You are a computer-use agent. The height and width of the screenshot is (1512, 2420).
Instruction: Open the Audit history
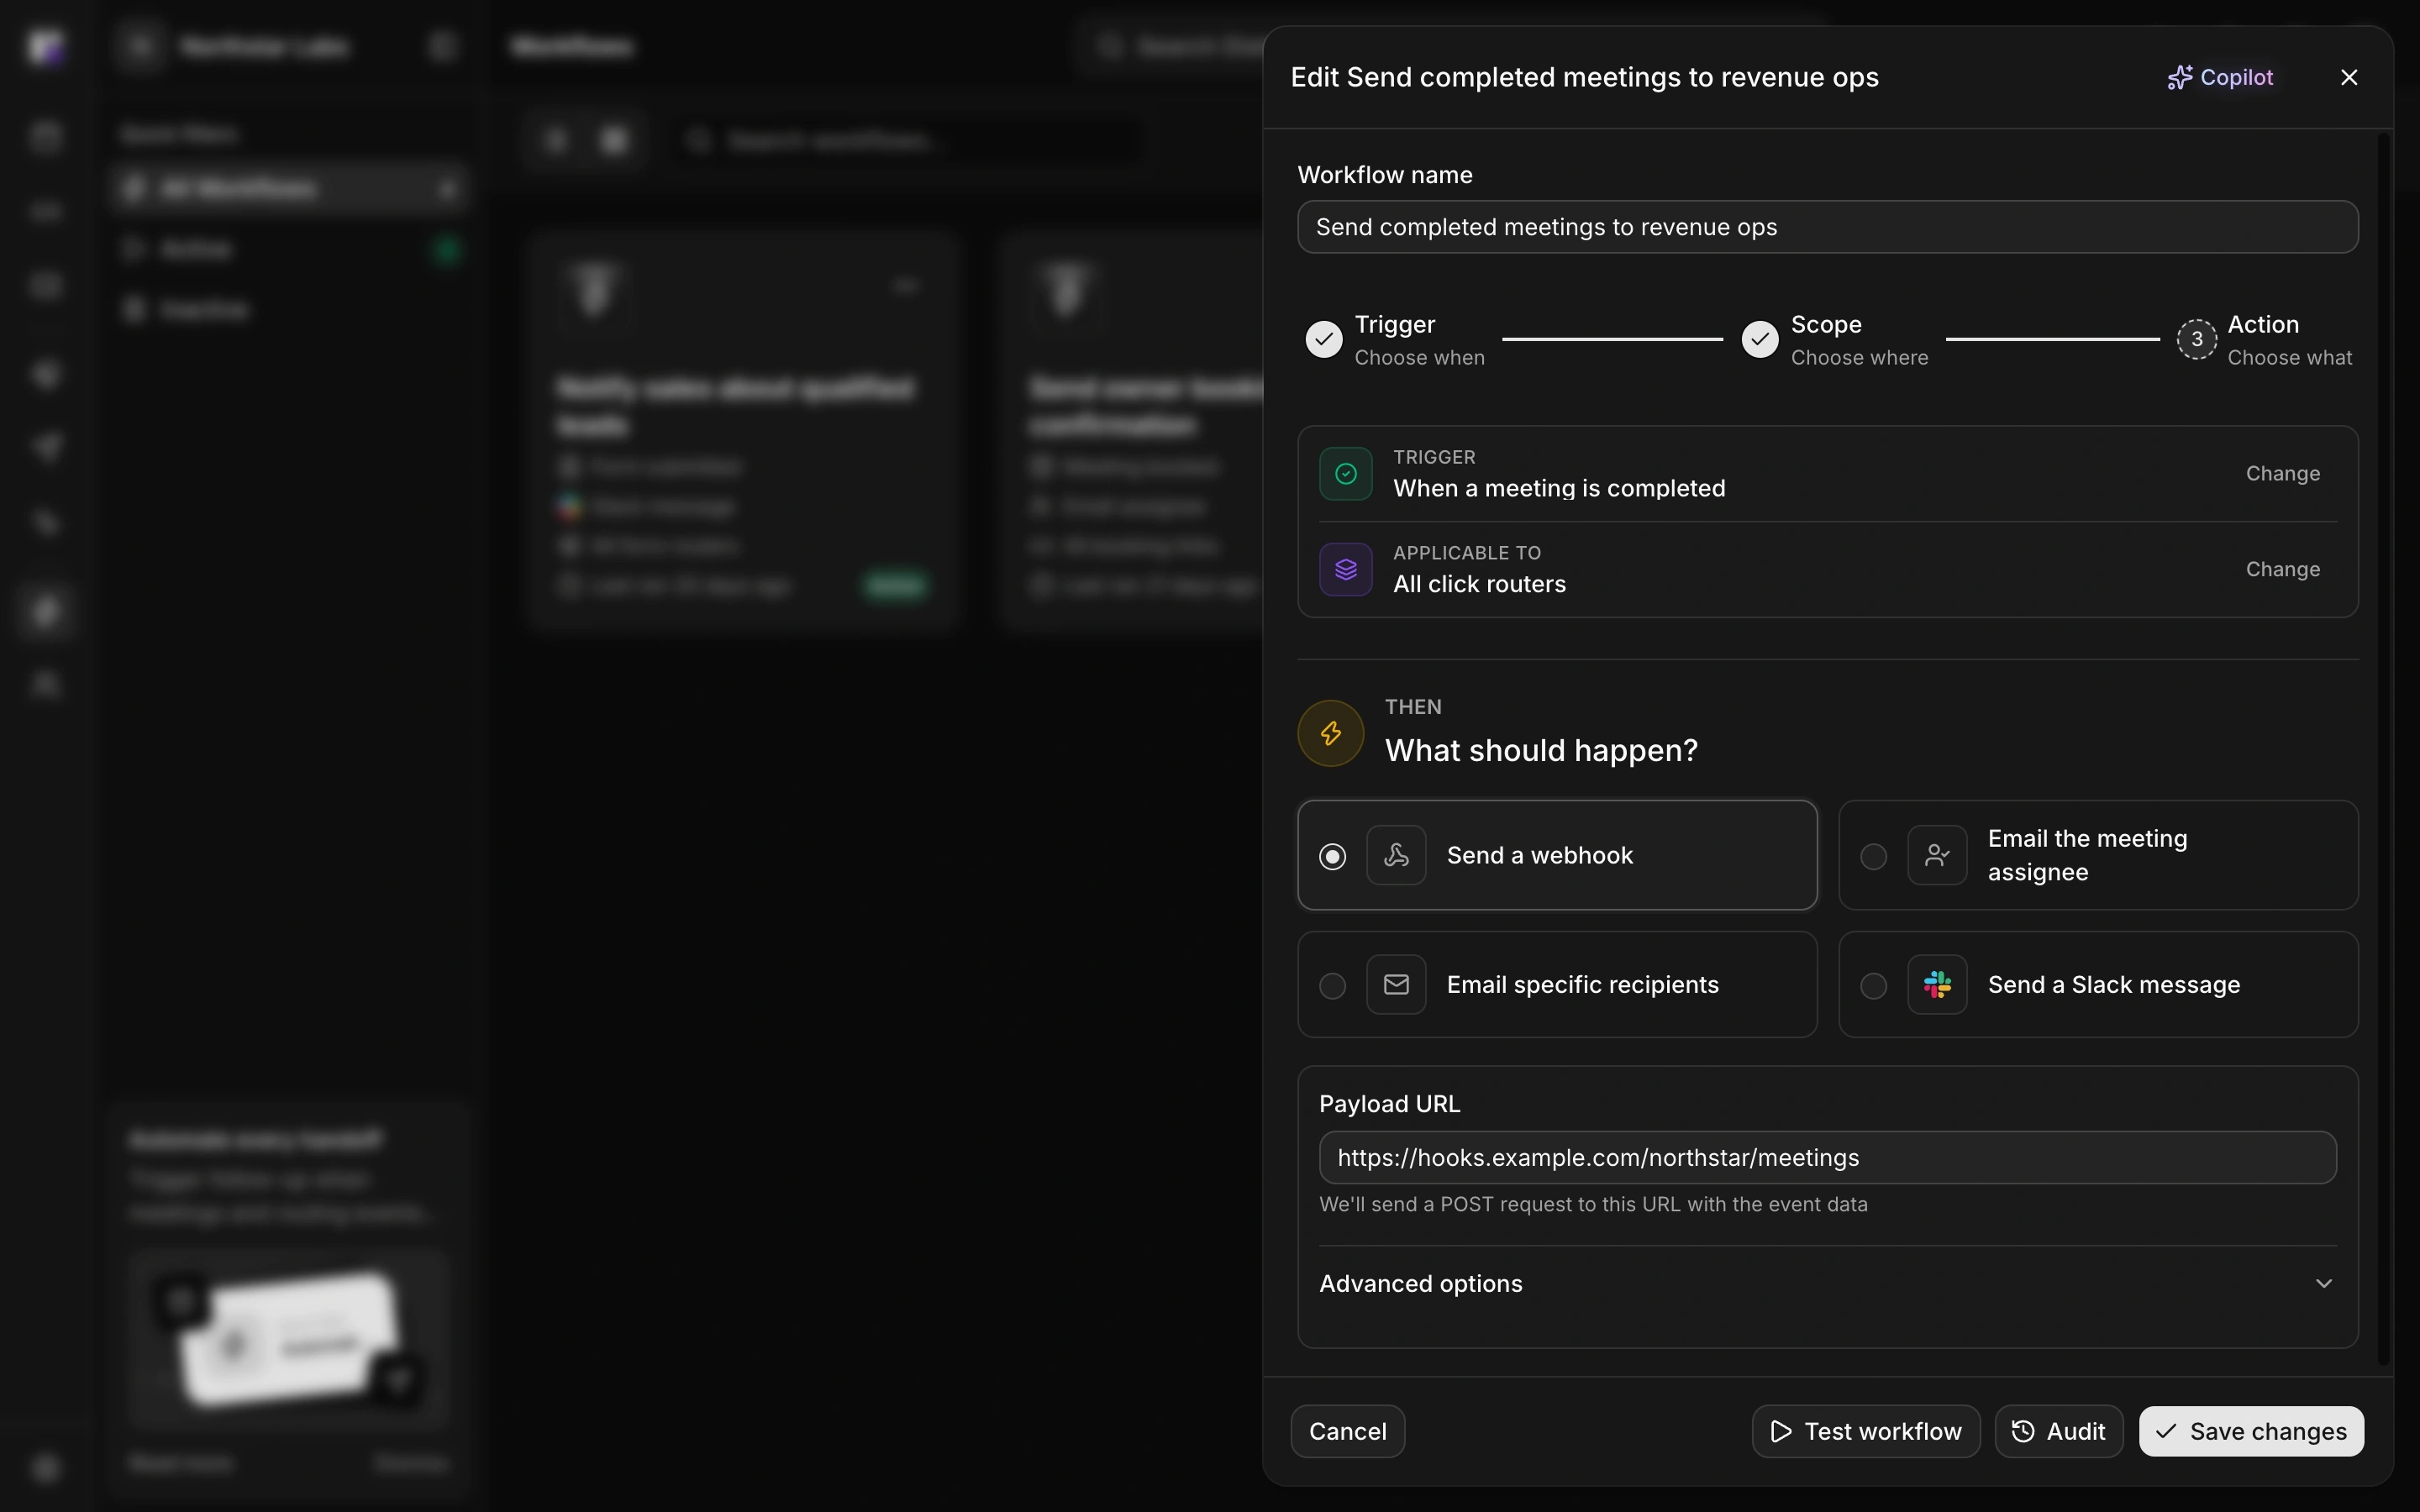pyautogui.click(x=2058, y=1432)
